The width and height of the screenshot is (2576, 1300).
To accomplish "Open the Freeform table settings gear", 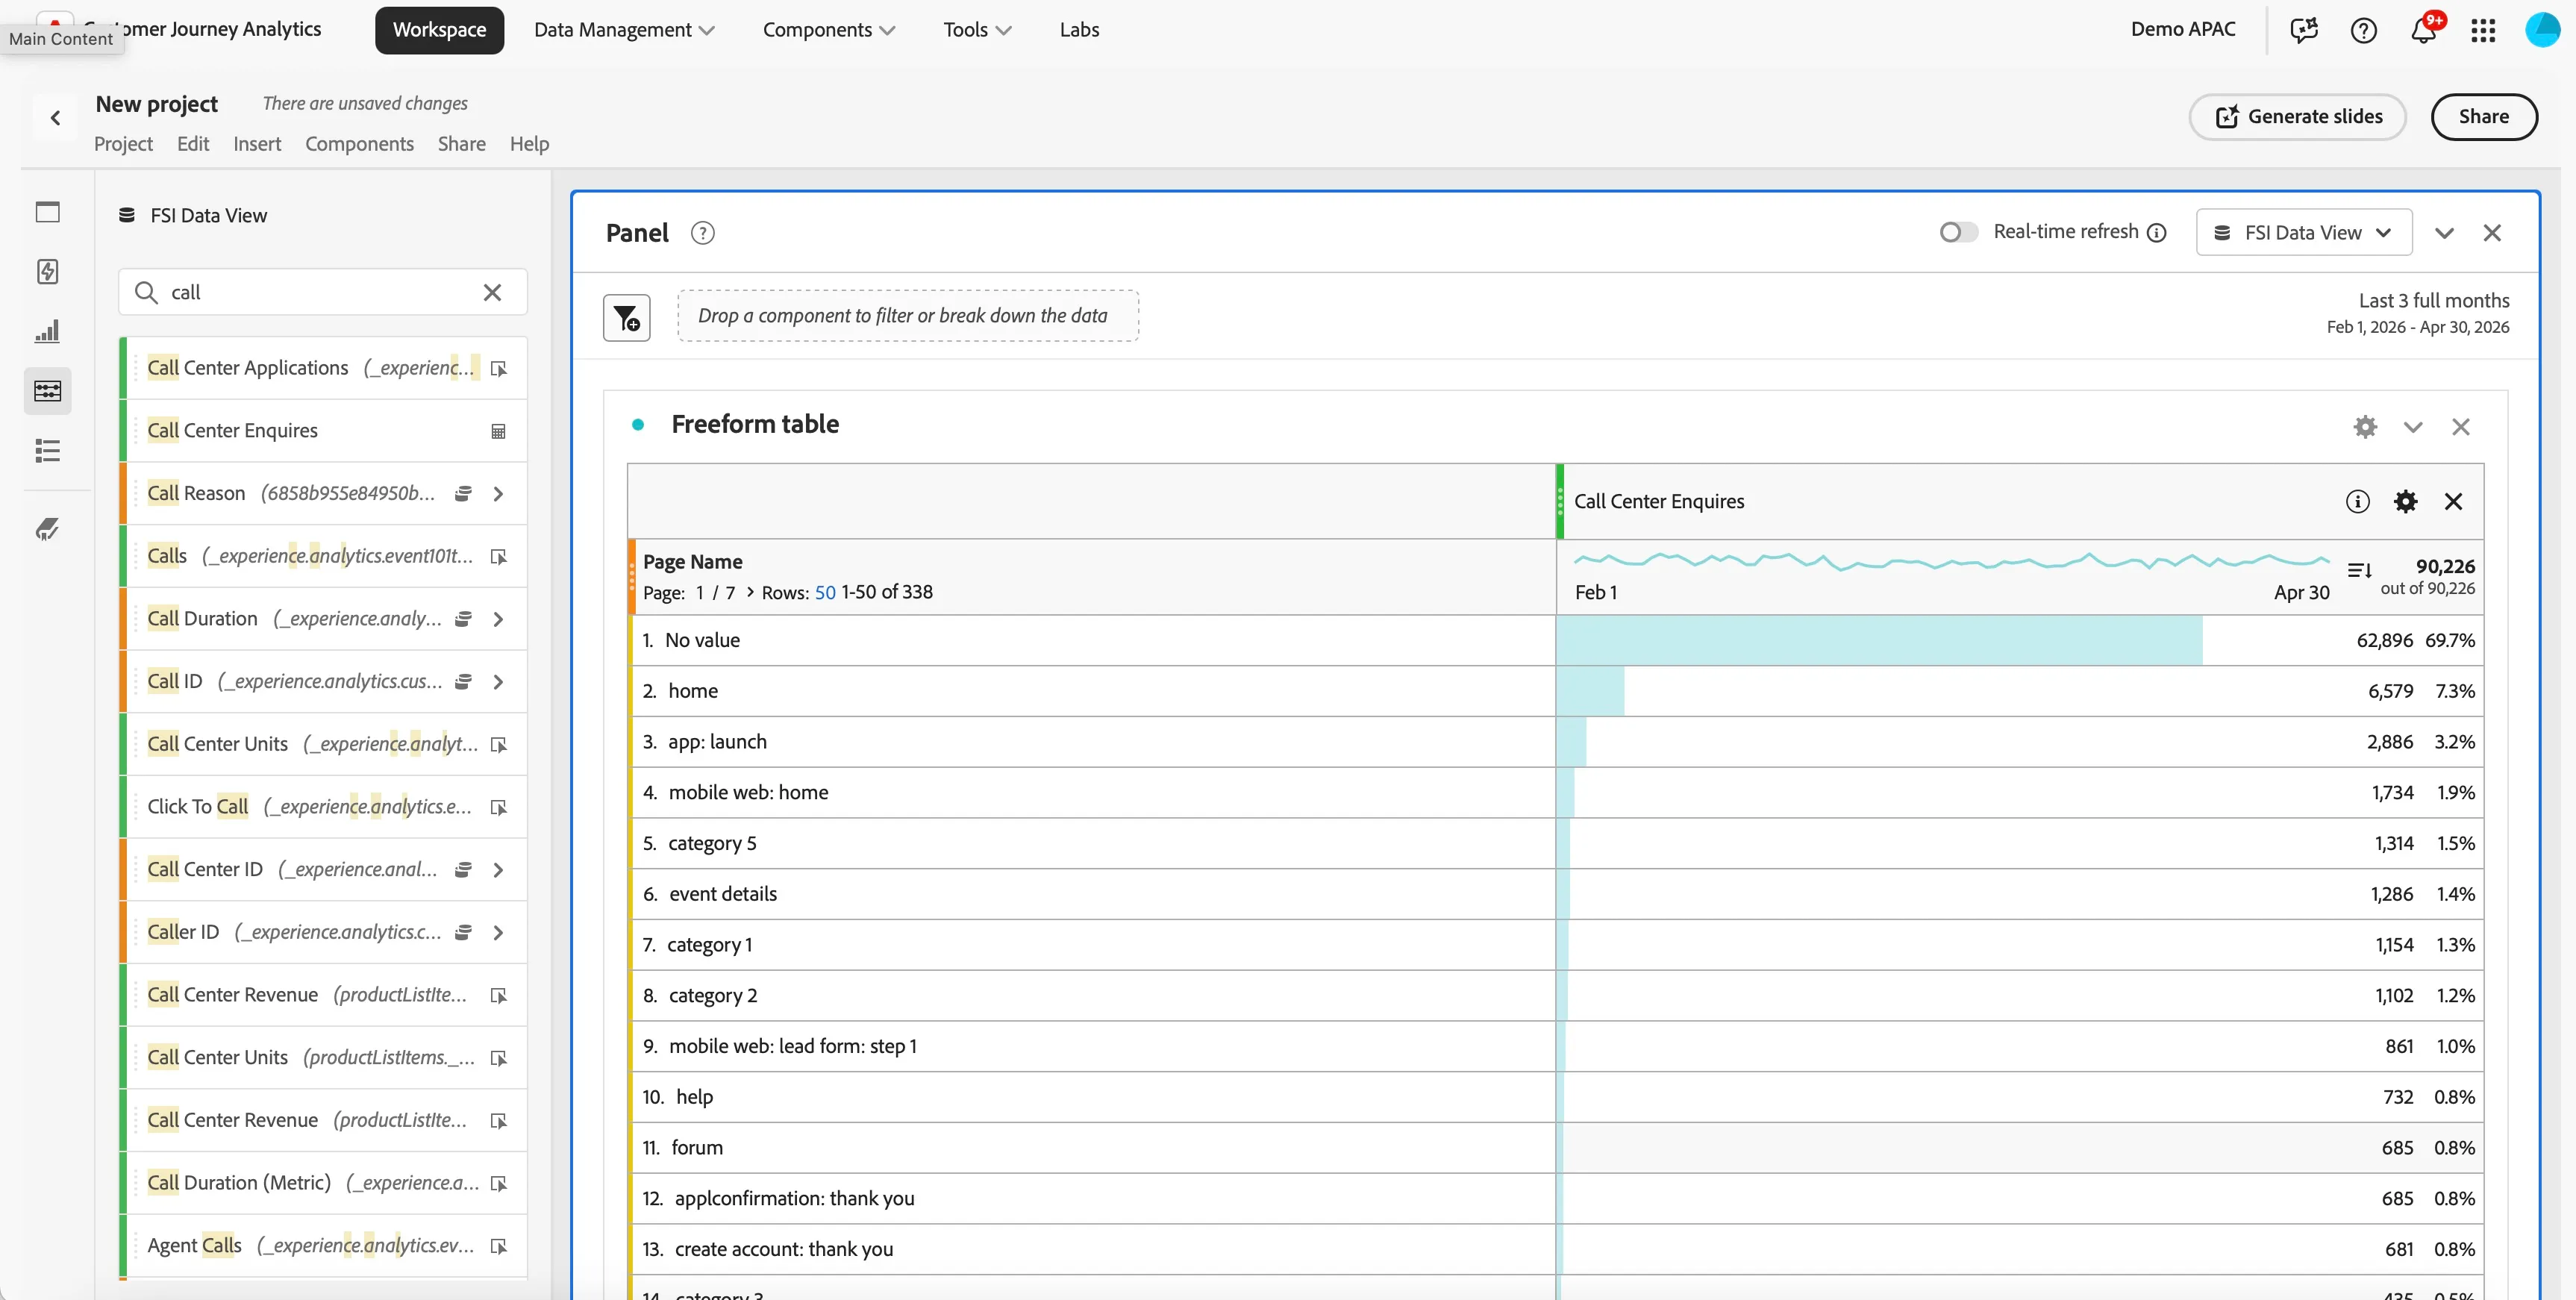I will point(2365,427).
